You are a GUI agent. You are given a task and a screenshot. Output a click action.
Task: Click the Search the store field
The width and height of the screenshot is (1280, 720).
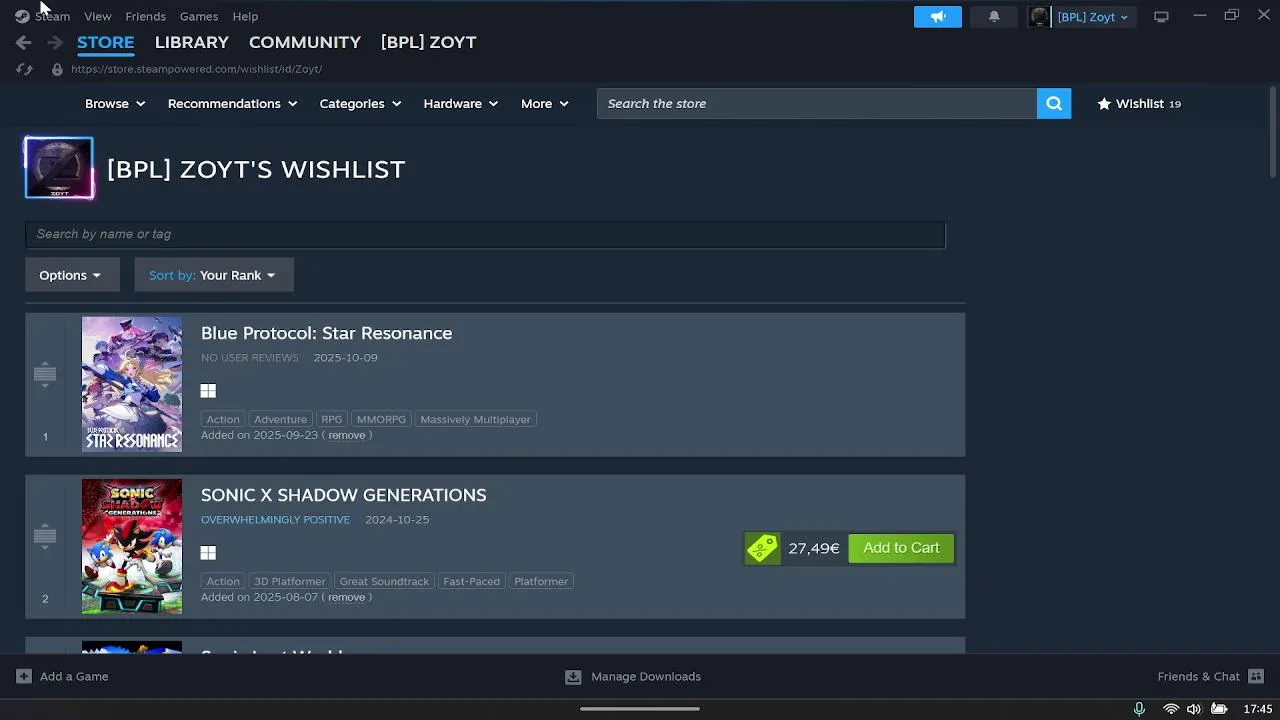coord(817,103)
